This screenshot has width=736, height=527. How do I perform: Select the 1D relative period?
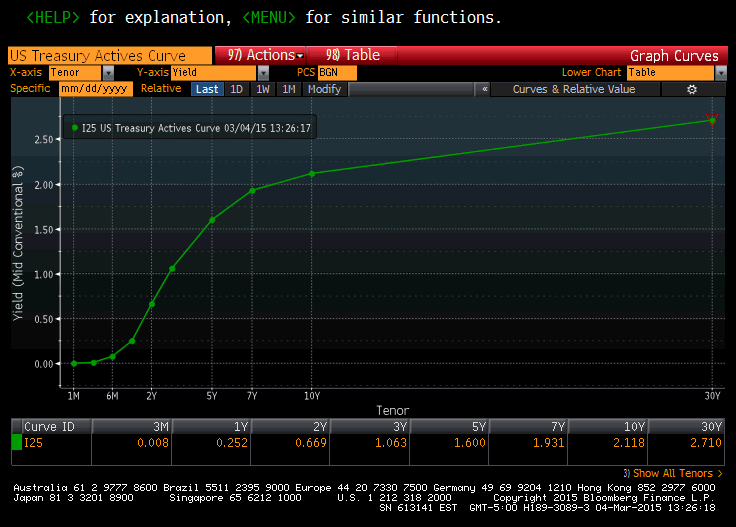tap(236, 89)
